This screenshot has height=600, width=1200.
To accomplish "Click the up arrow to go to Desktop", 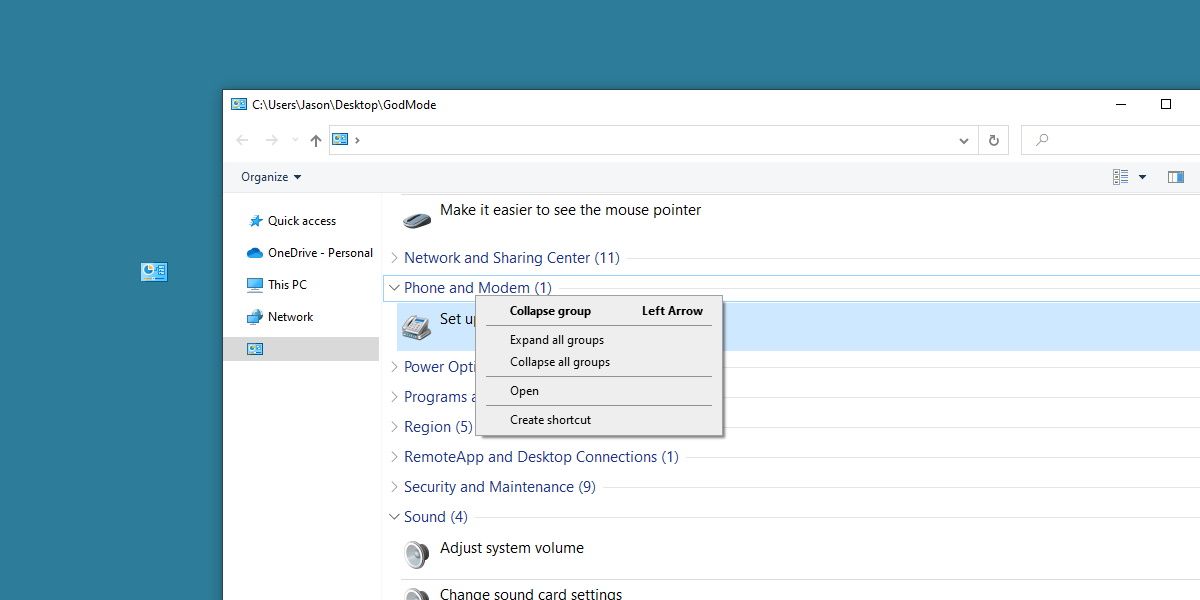I will [315, 140].
